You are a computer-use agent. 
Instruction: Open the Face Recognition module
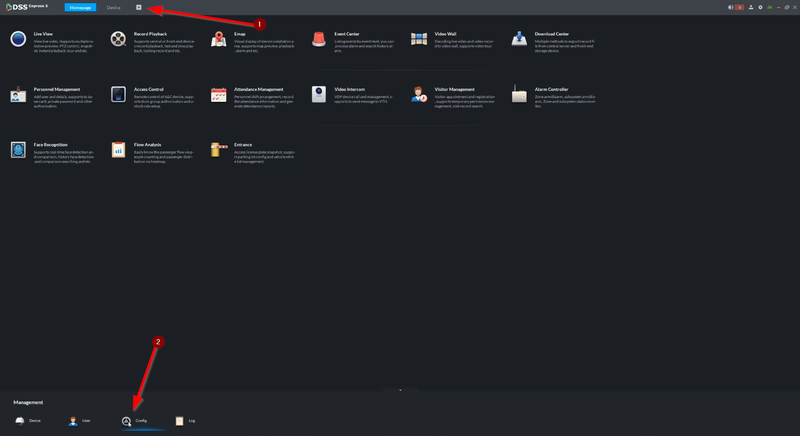51,151
